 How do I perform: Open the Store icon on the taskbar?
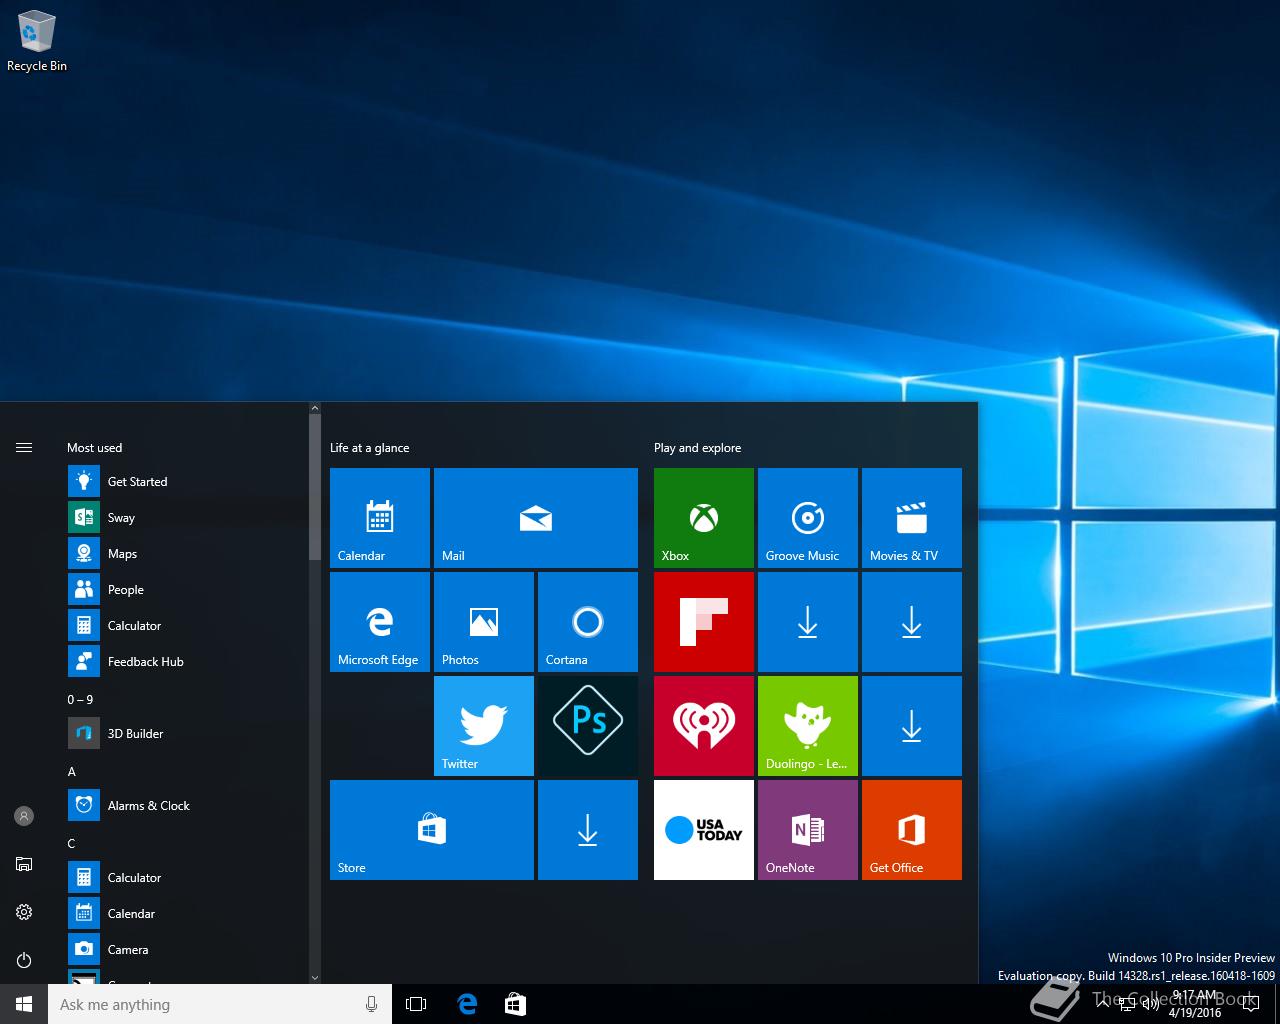[515, 1004]
